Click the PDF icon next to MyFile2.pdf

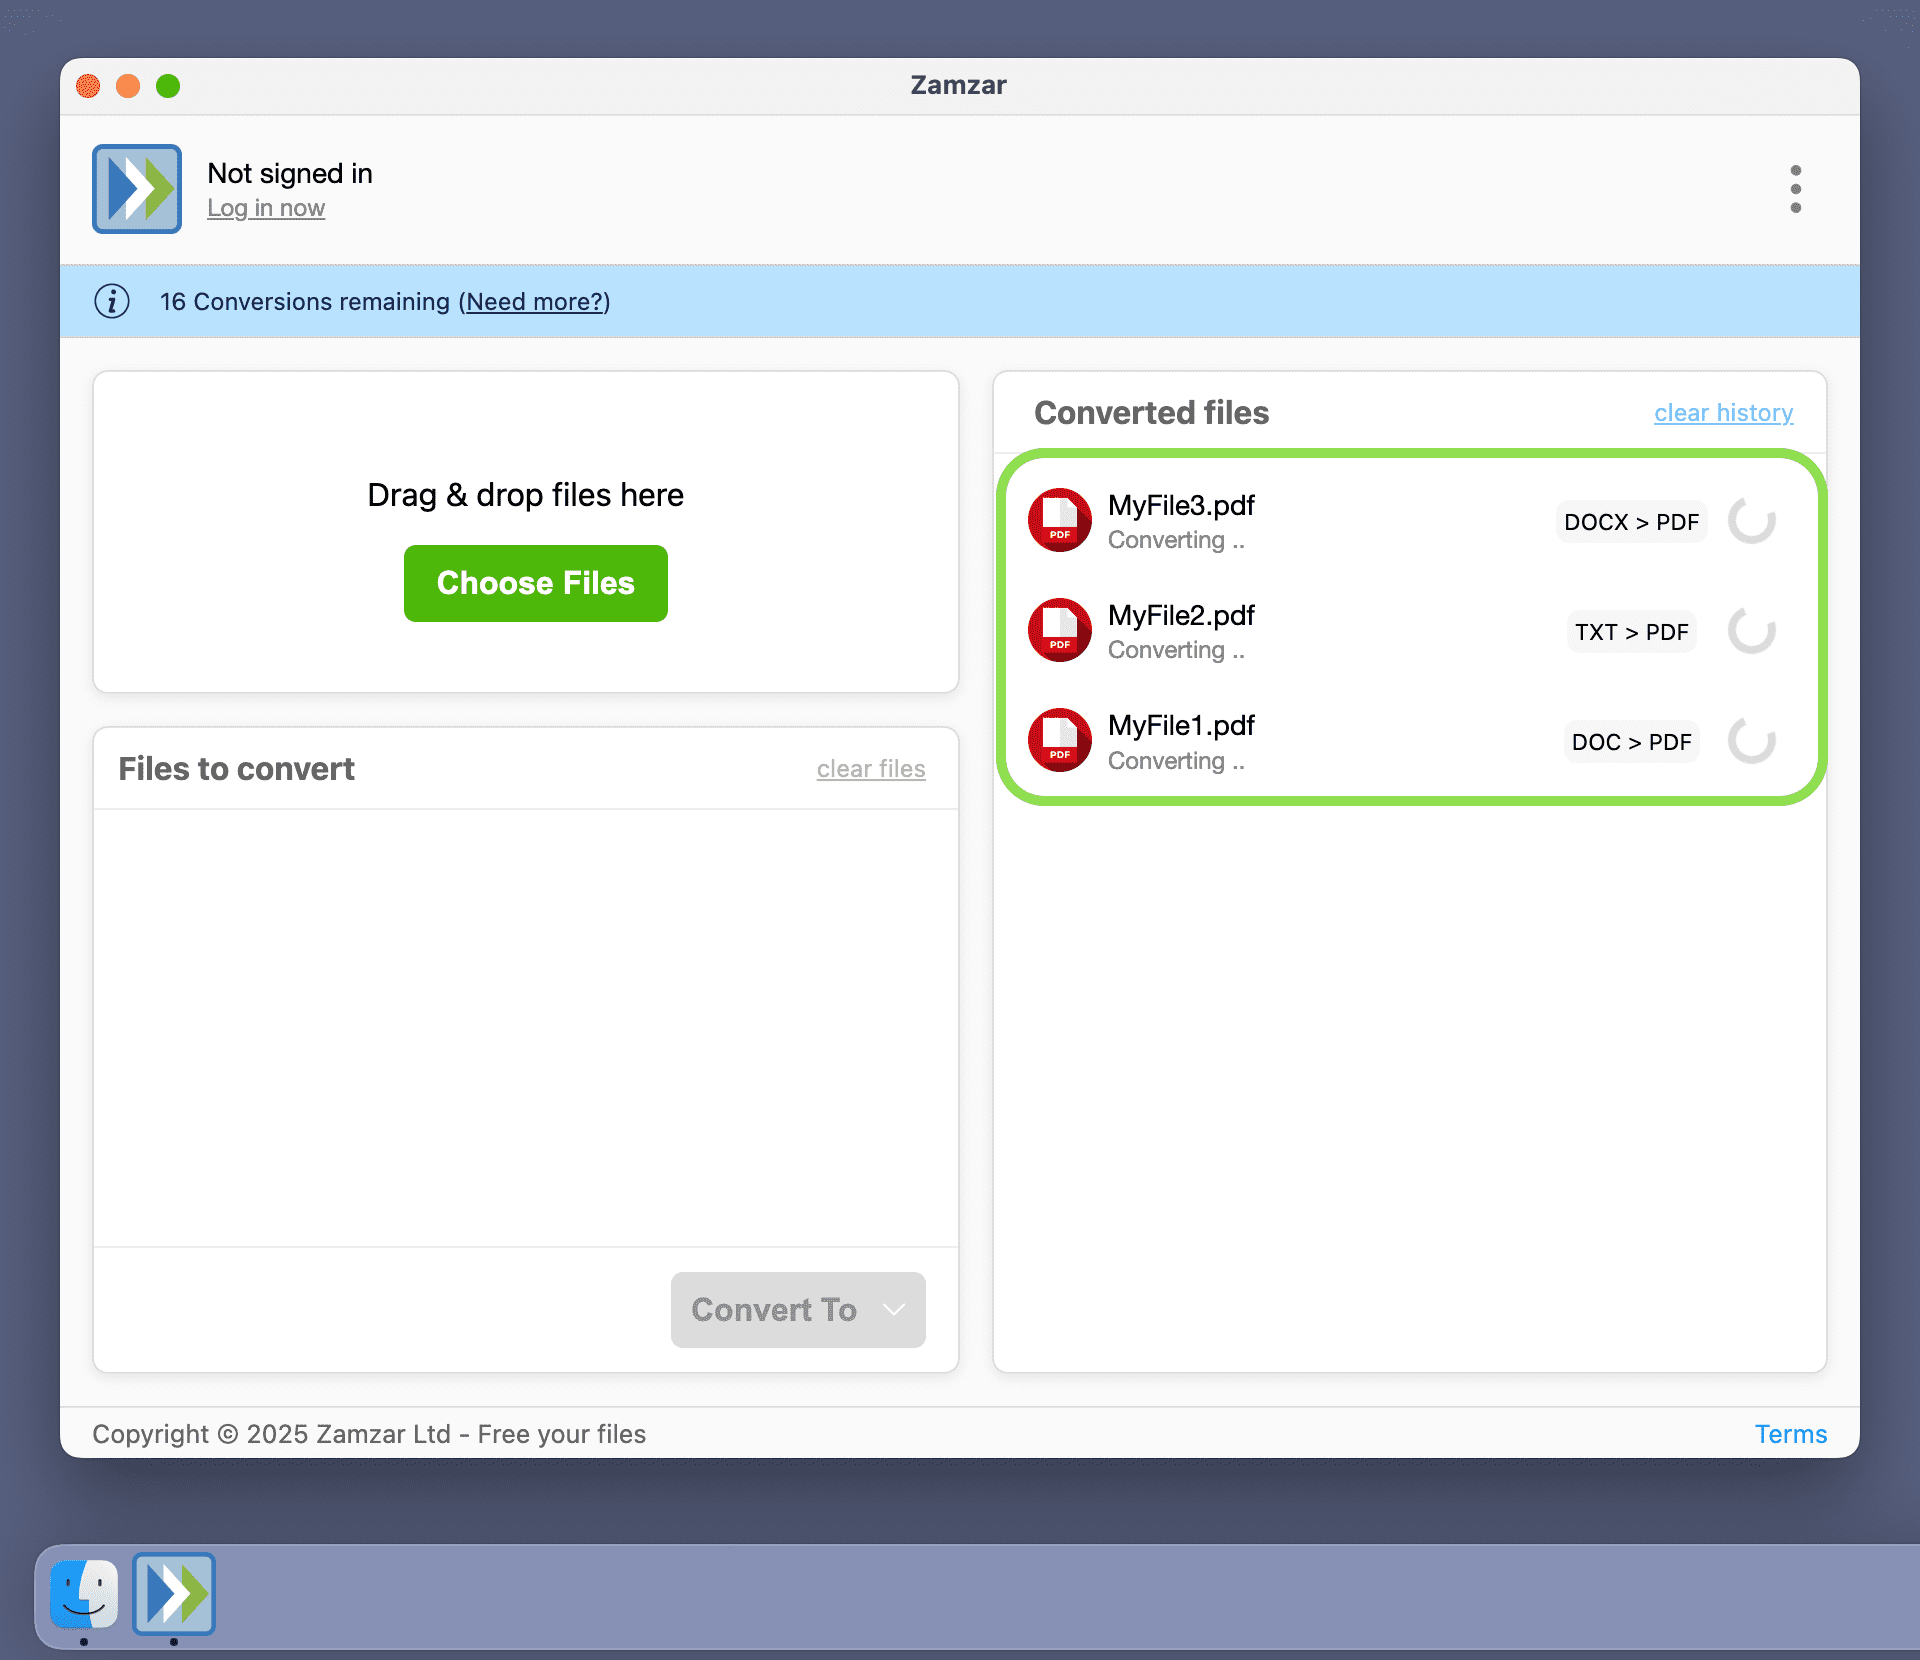(1059, 629)
